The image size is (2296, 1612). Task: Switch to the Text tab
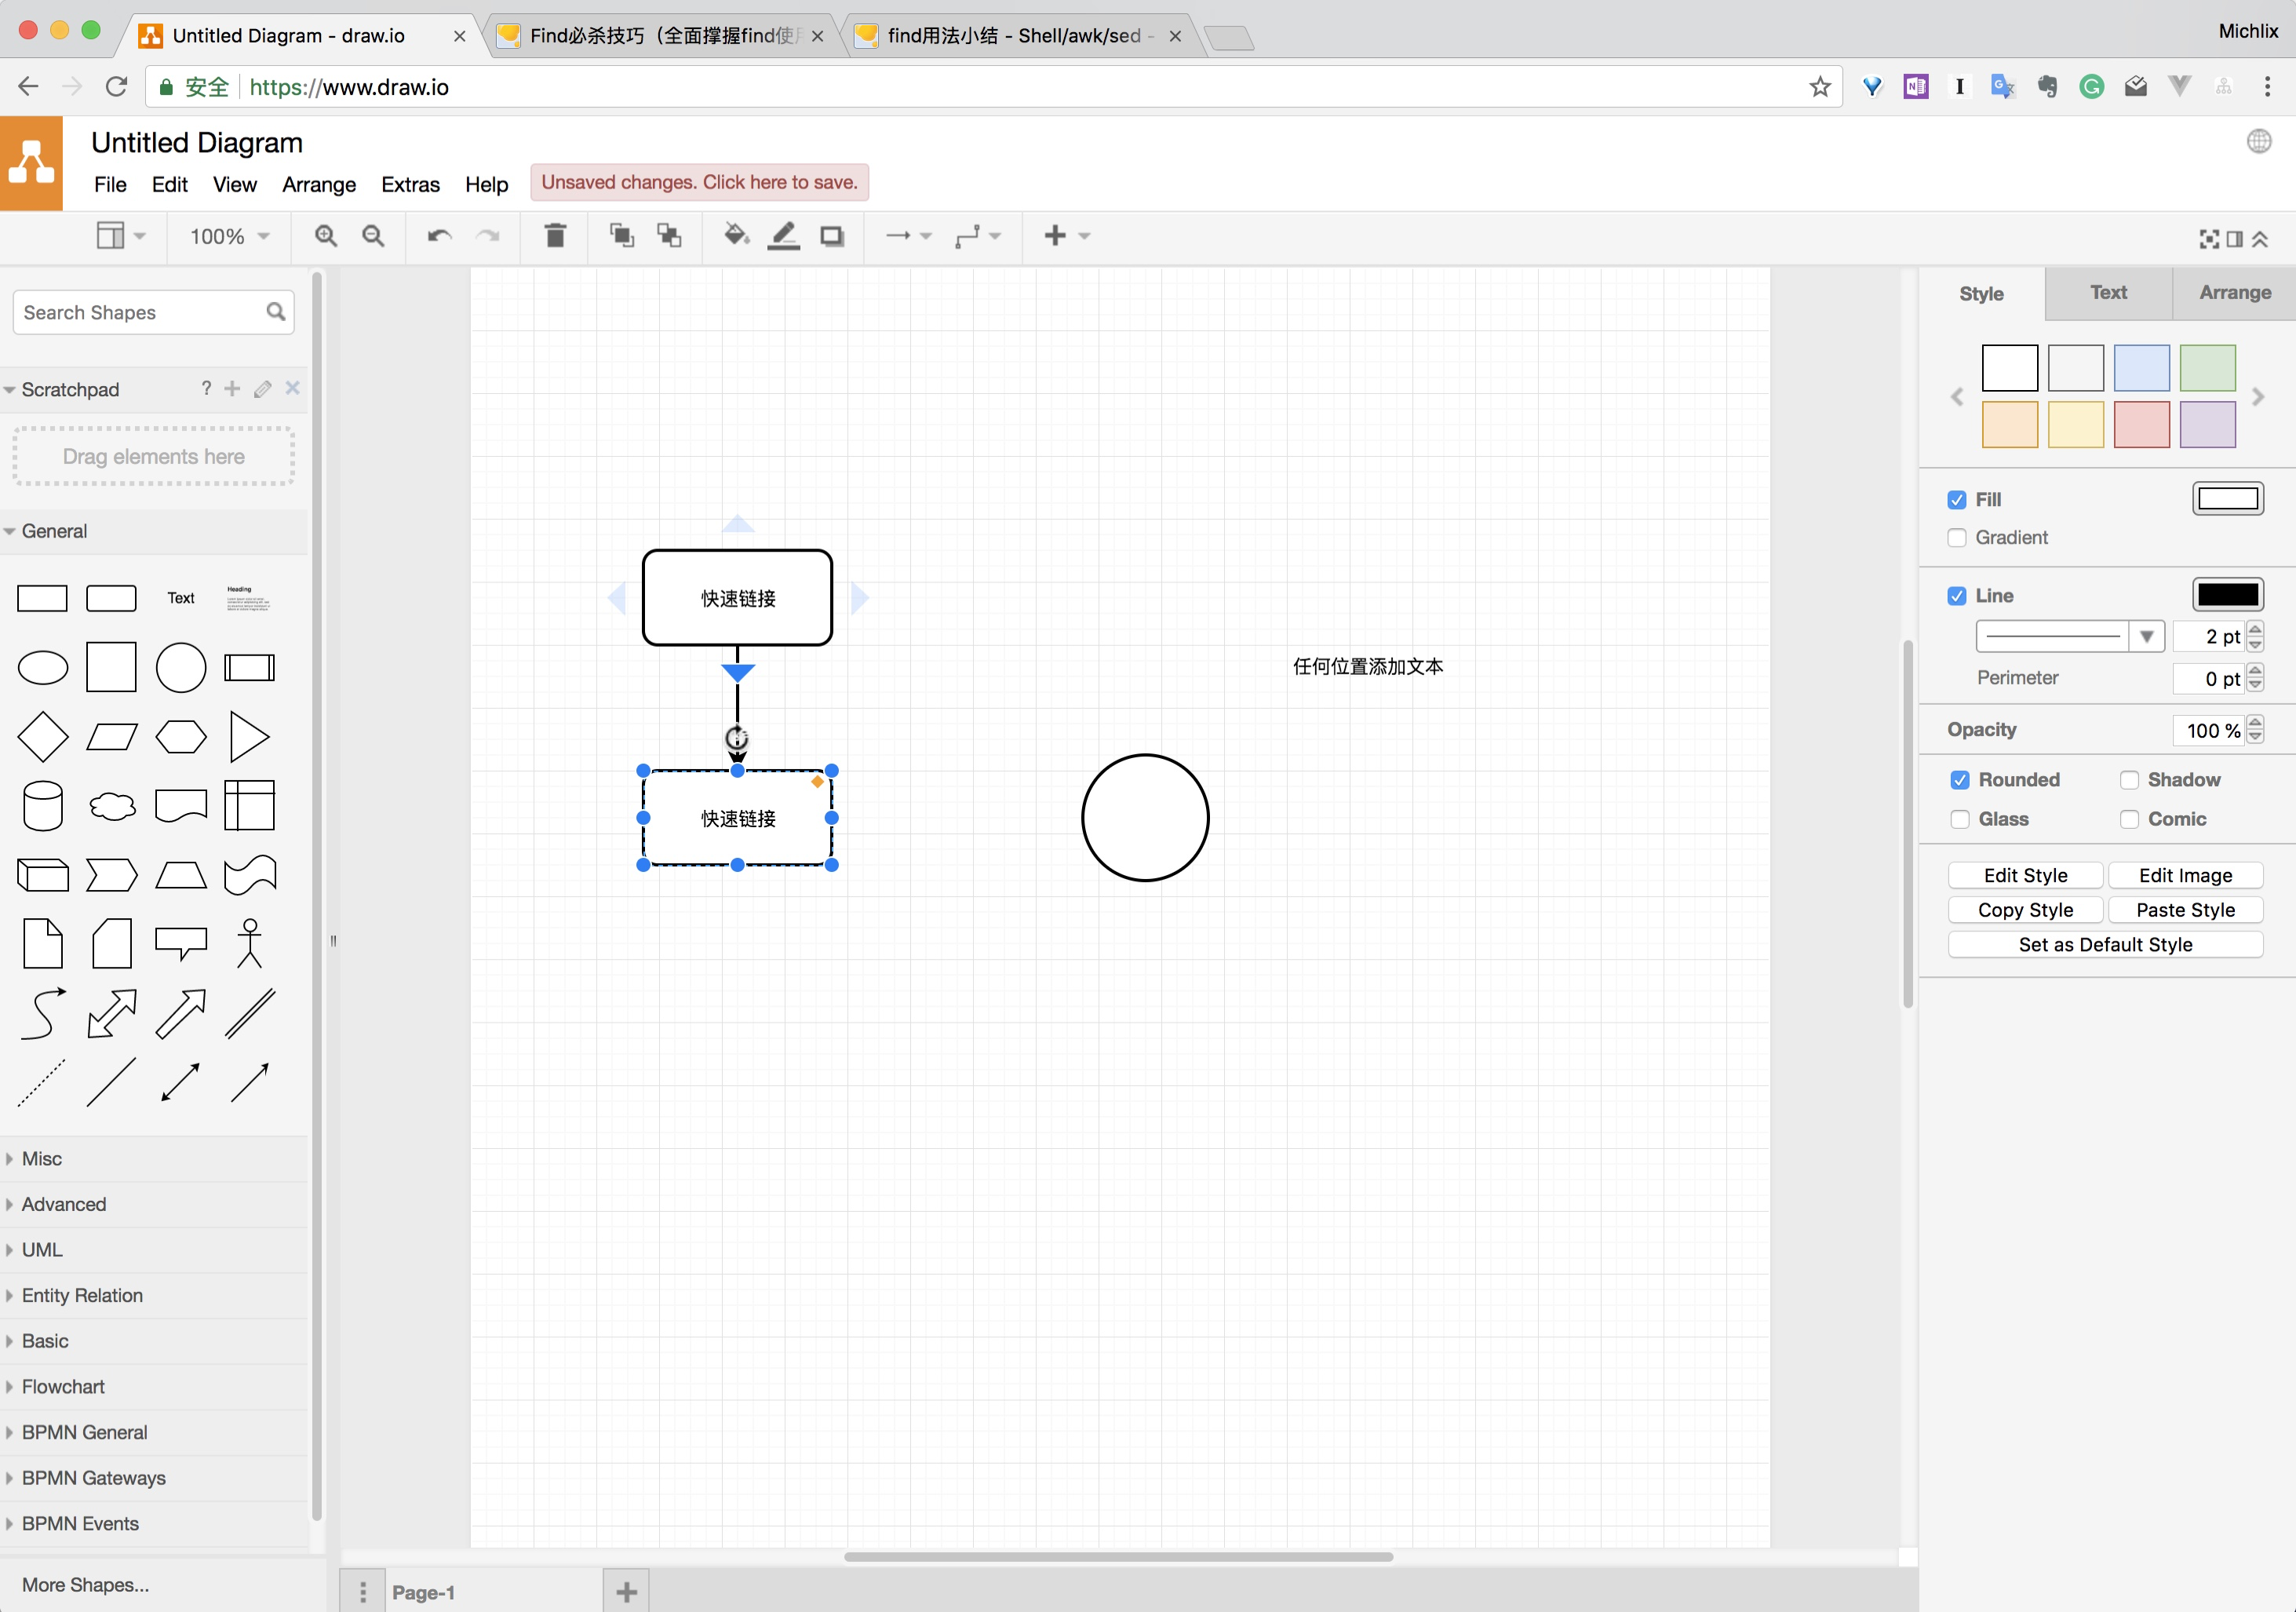[2107, 293]
